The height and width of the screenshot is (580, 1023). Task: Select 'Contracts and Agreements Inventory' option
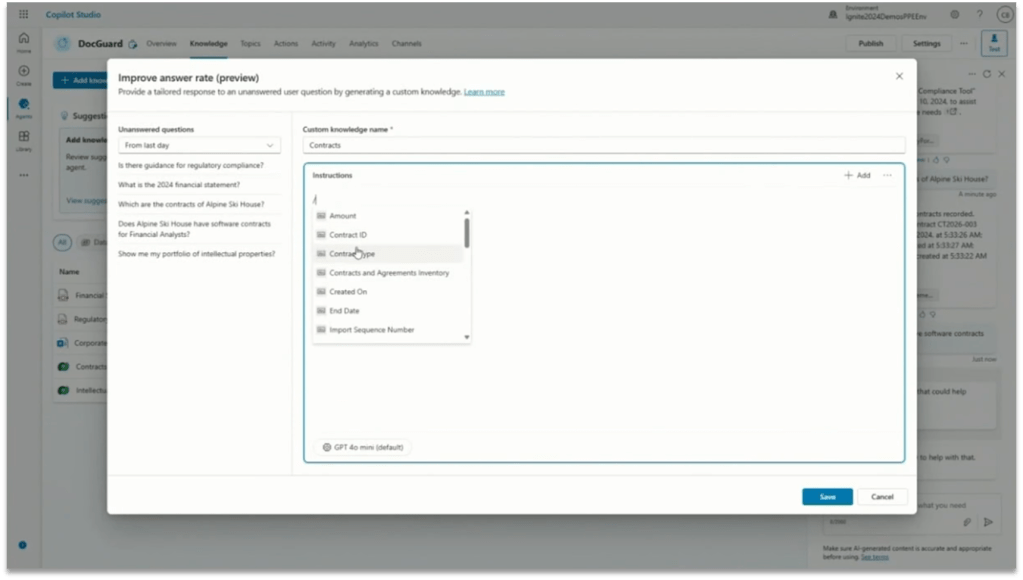[x=389, y=273]
